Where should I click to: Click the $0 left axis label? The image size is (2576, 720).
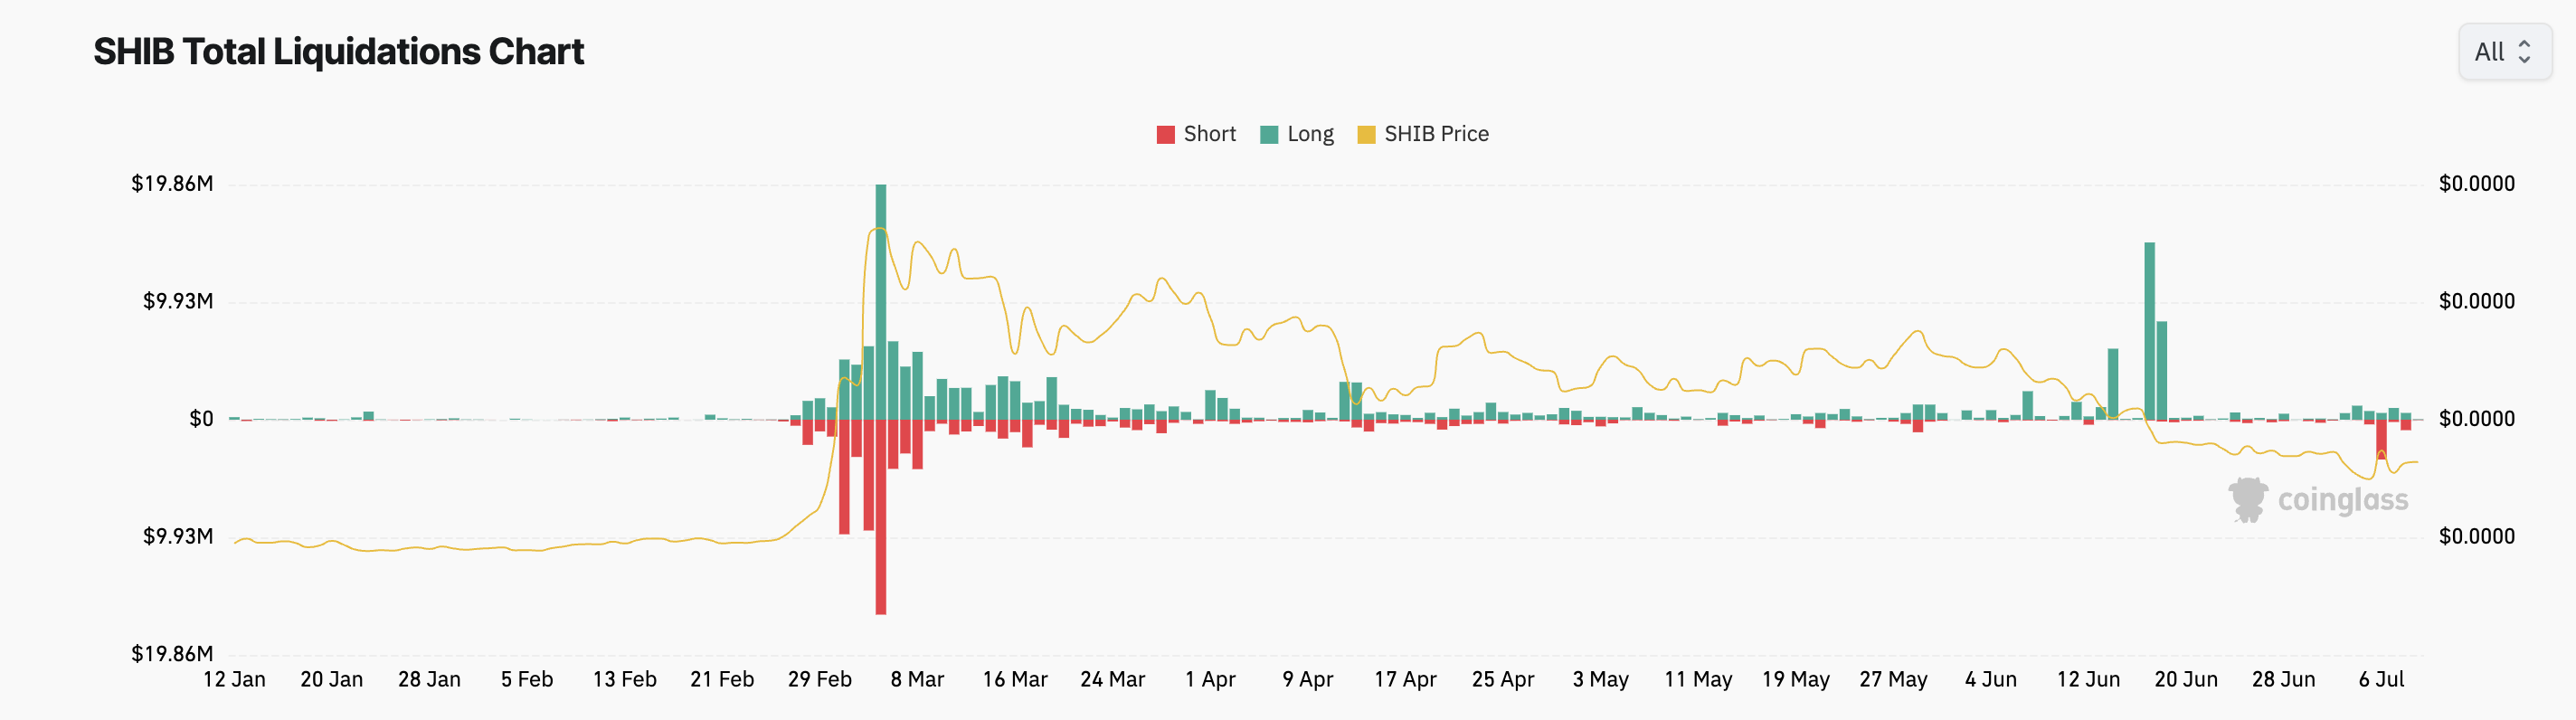tap(201, 419)
